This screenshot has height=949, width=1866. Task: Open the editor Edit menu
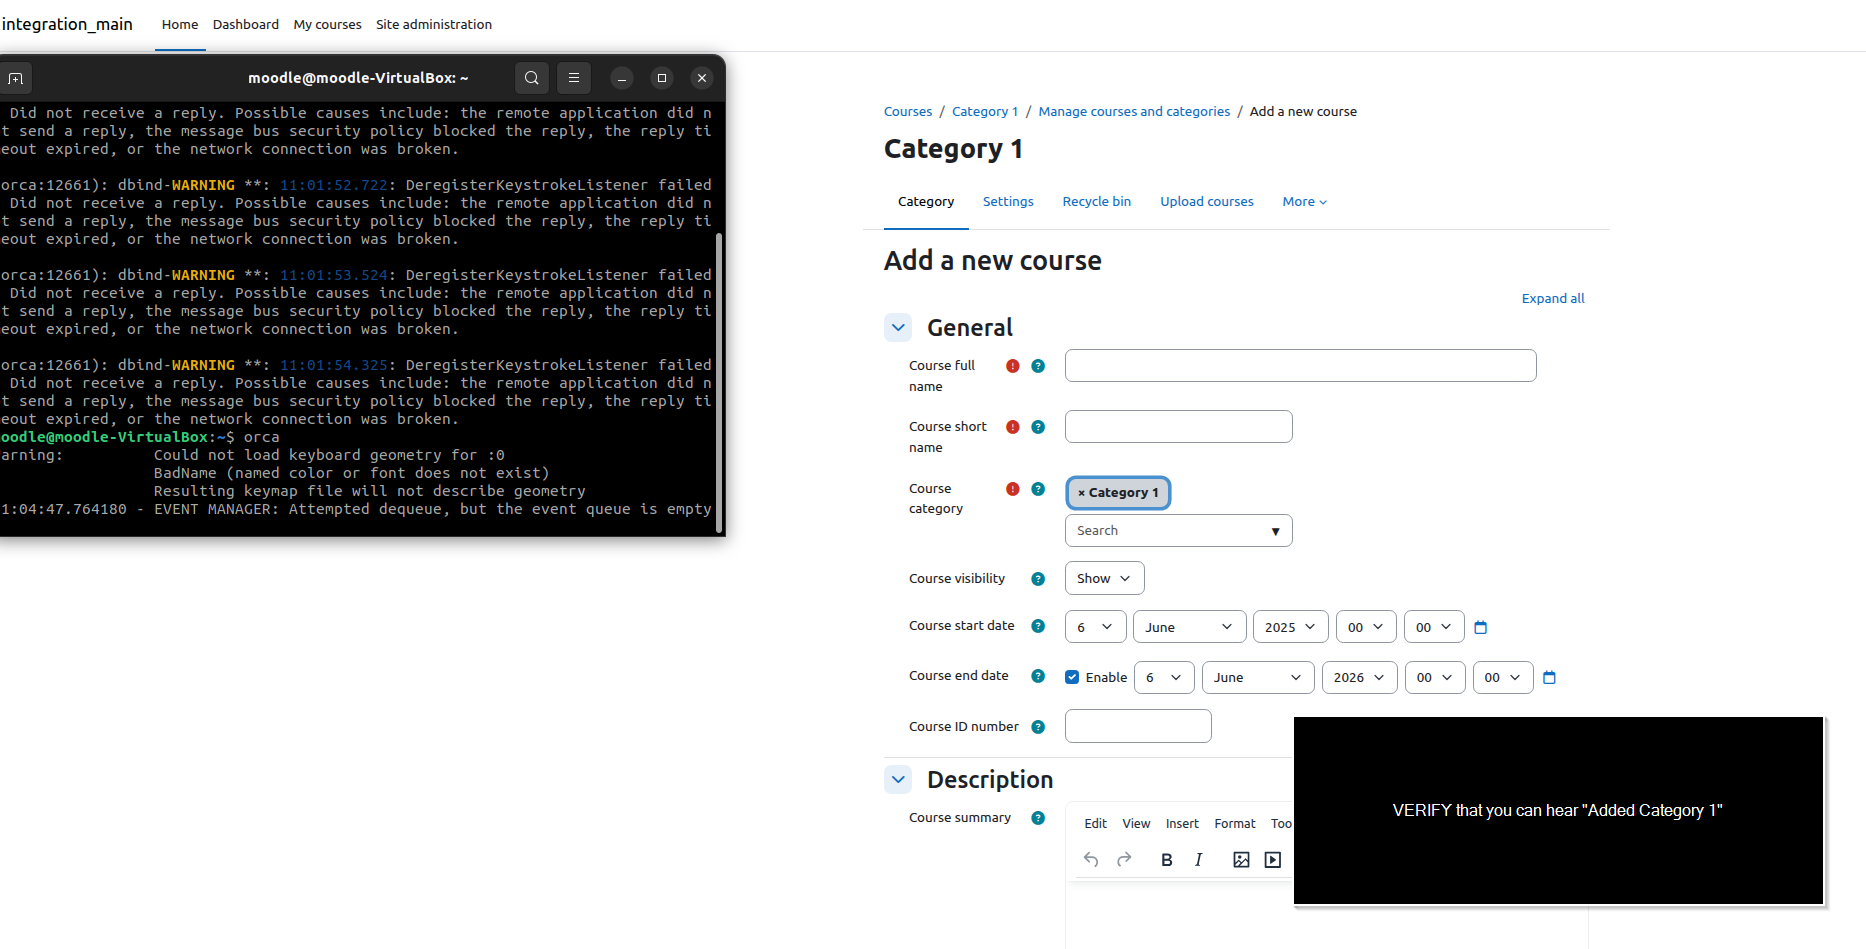(1096, 824)
